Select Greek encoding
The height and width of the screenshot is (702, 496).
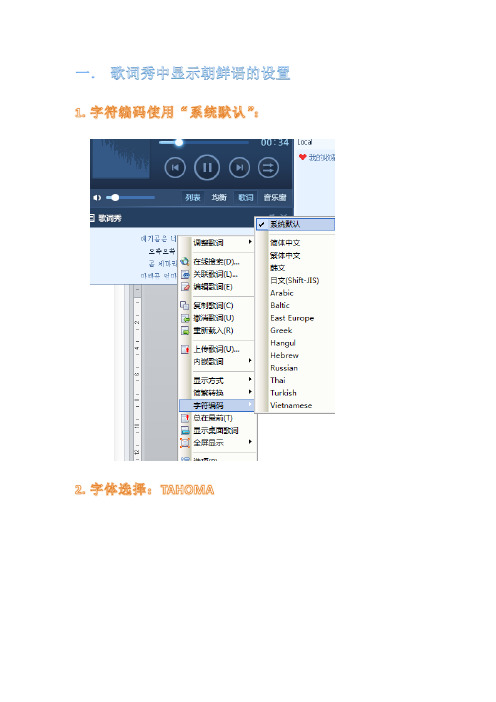[295, 330]
